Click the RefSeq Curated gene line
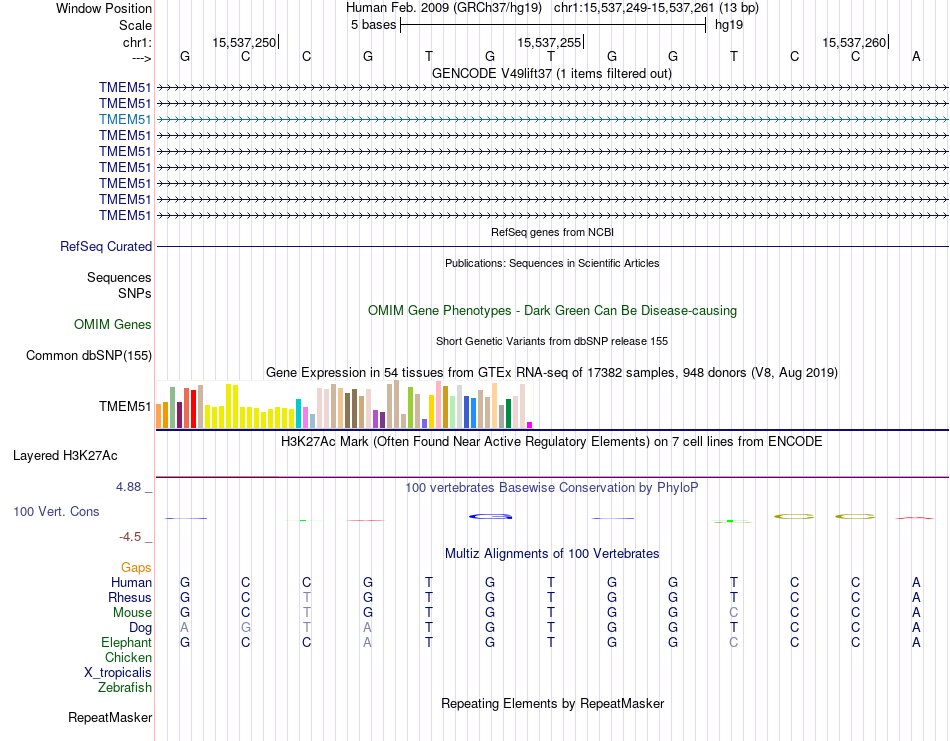This screenshot has height=741, width=950. [552, 247]
